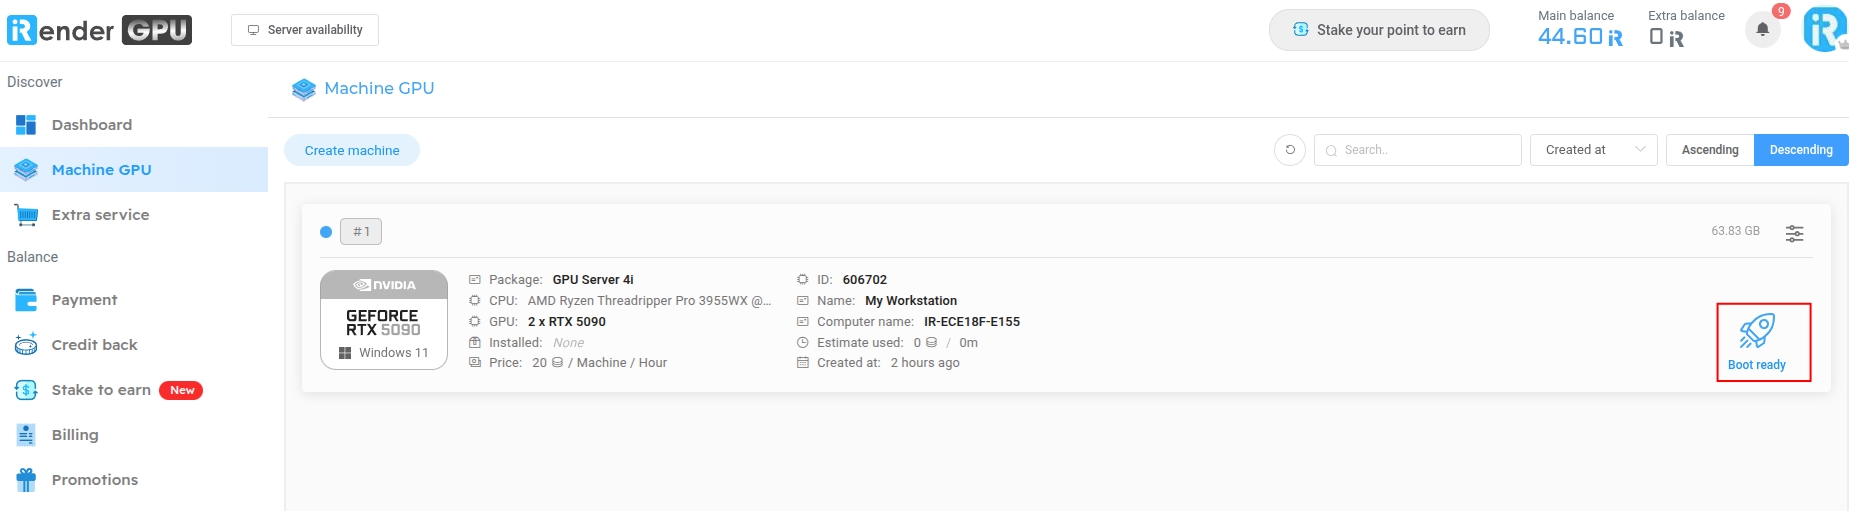Click the Create machine button

point(352,150)
